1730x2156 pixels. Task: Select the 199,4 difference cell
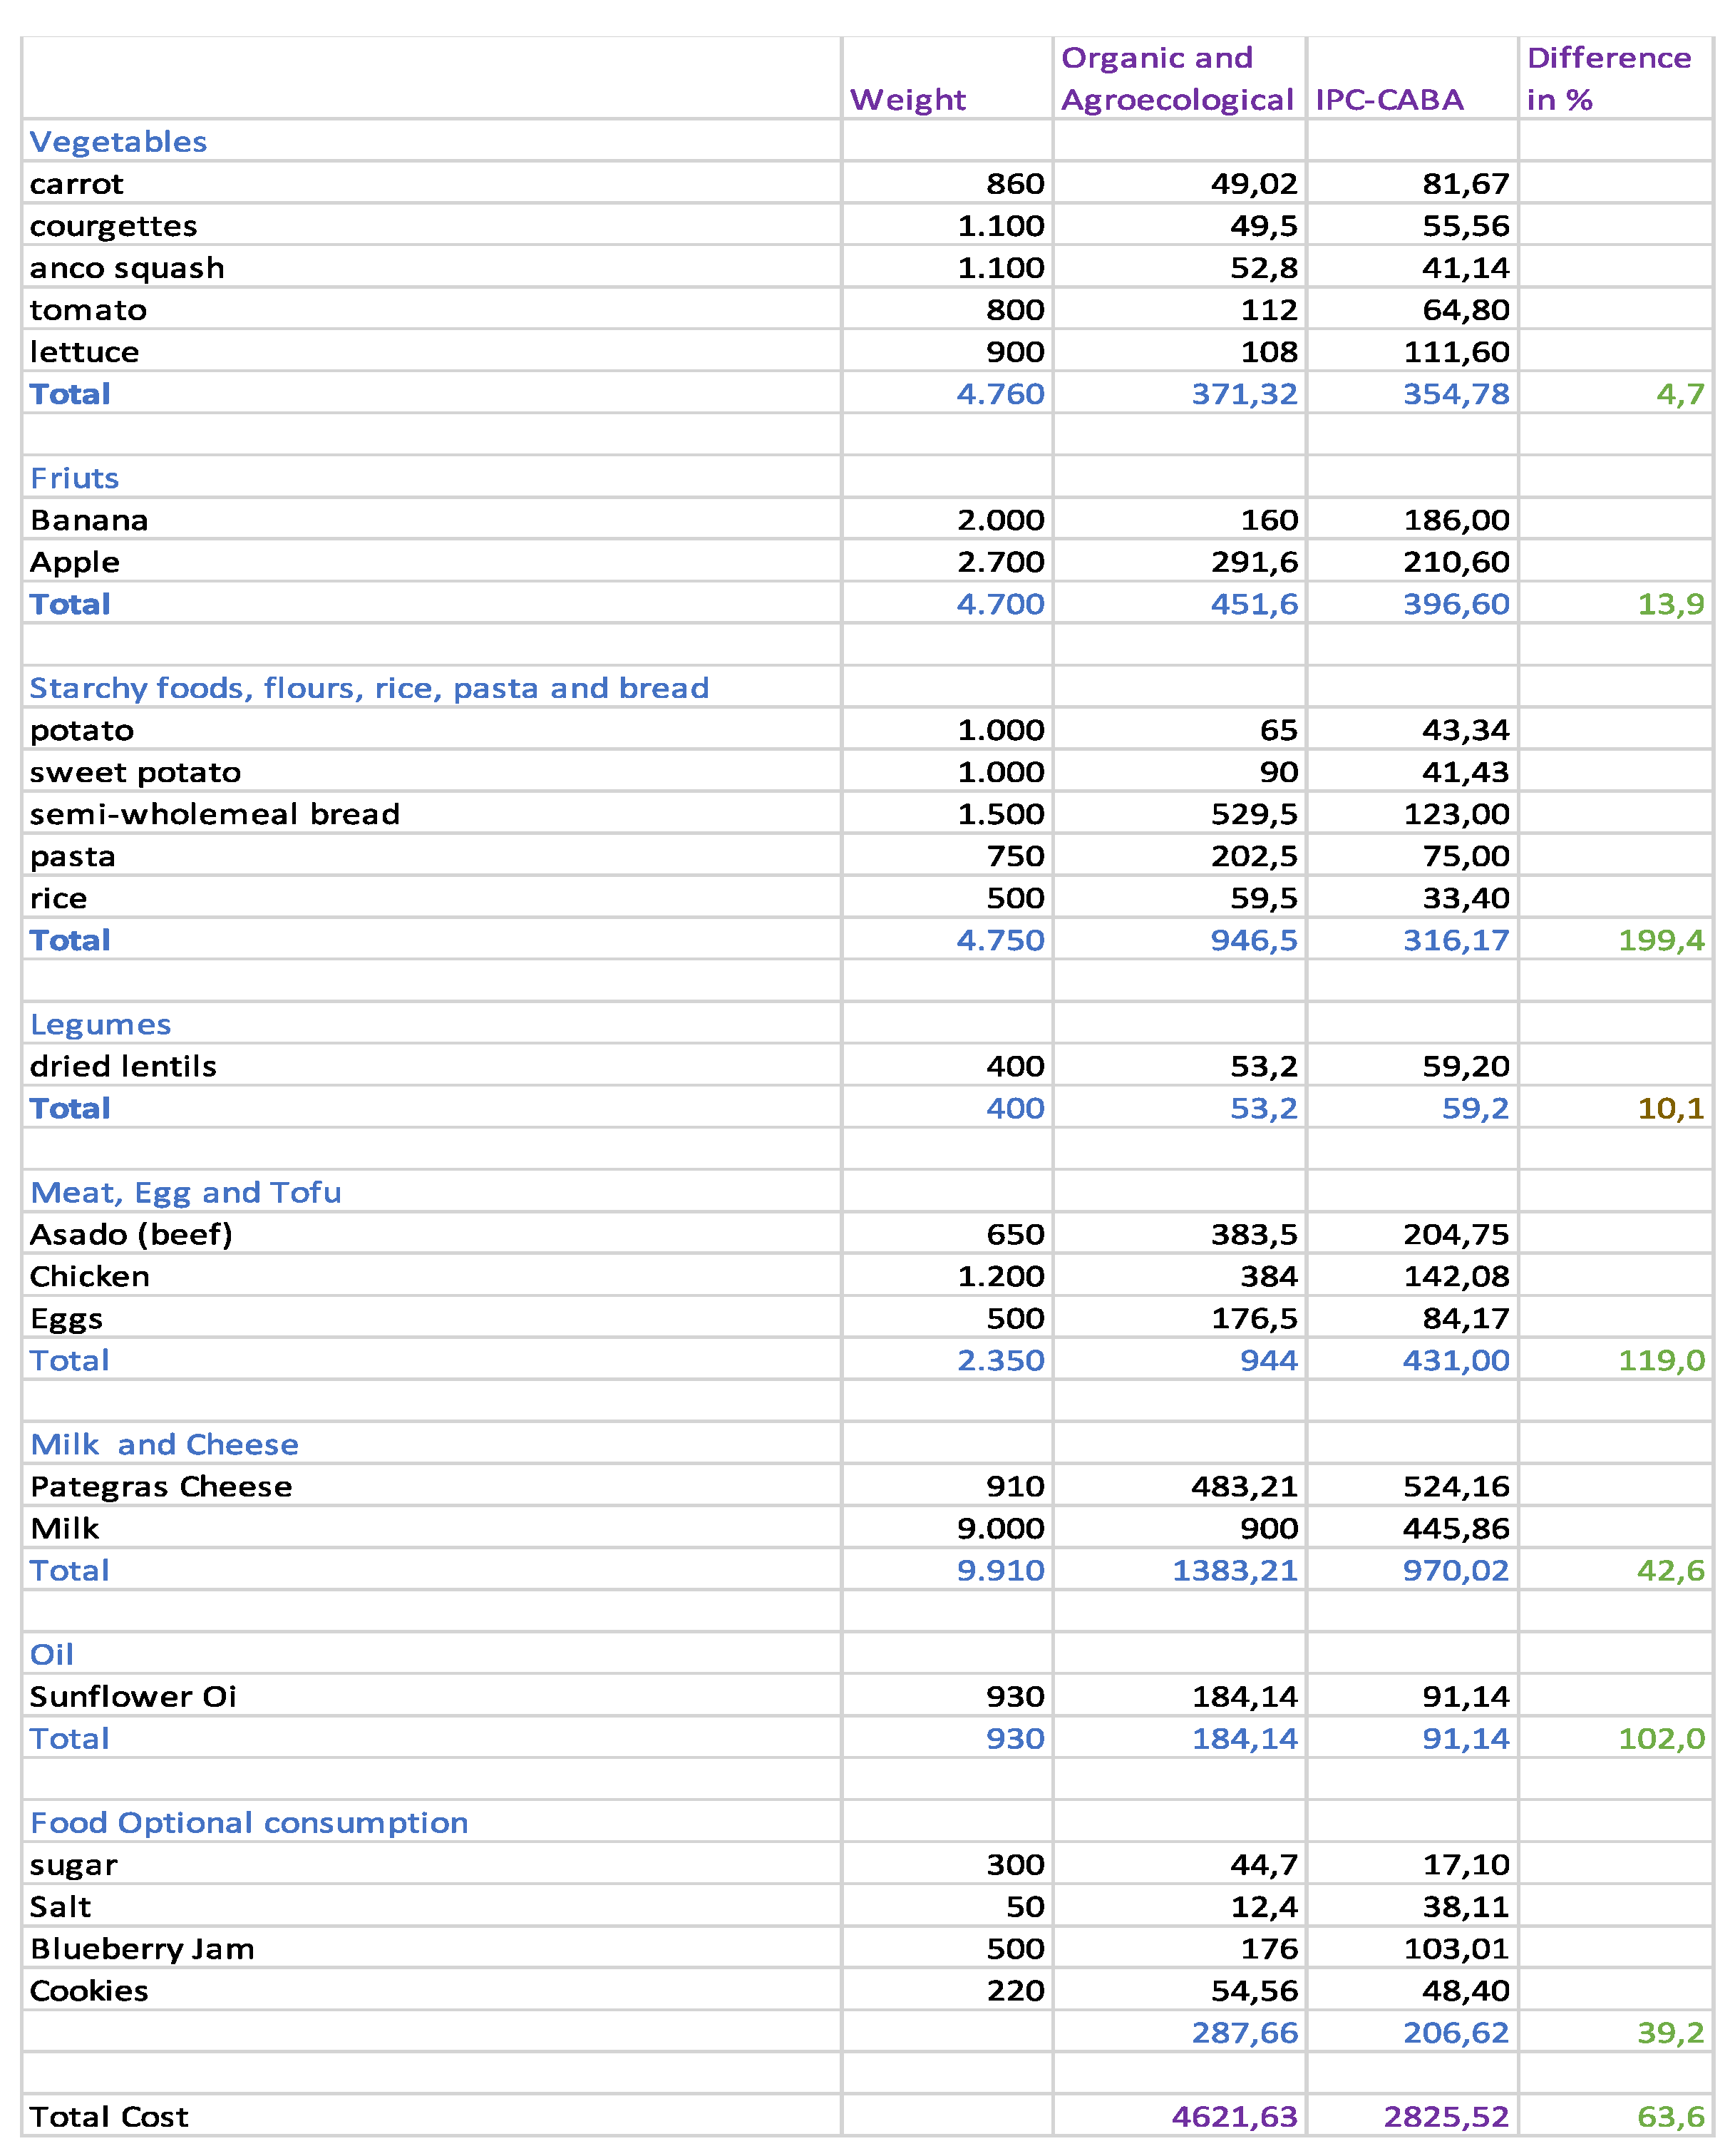pyautogui.click(x=1661, y=940)
